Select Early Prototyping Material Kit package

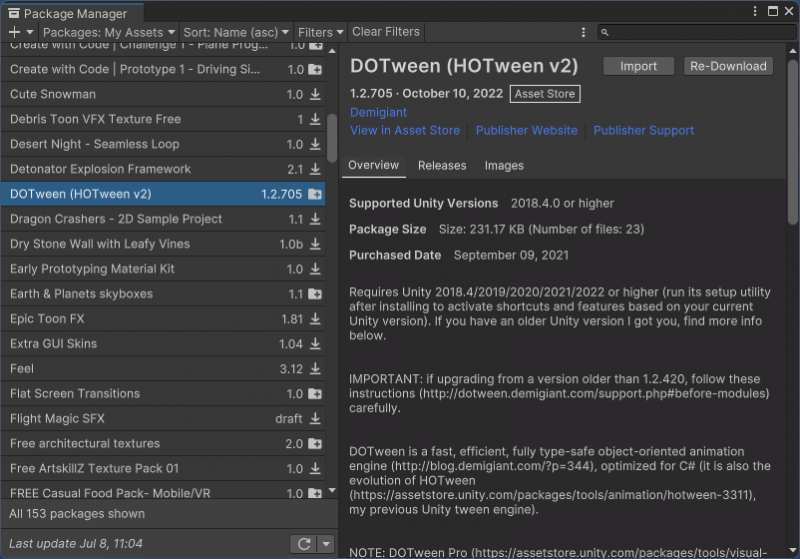point(163,269)
